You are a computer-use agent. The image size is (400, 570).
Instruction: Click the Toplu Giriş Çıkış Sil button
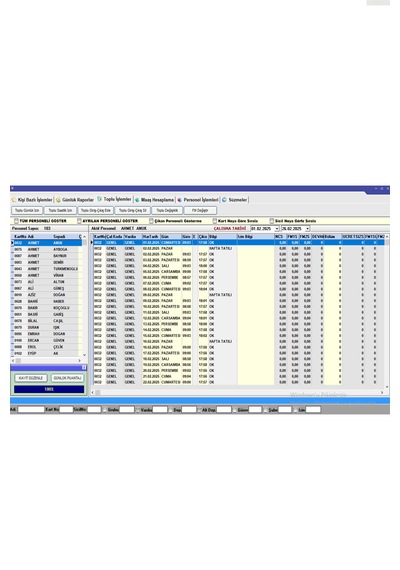point(133,210)
